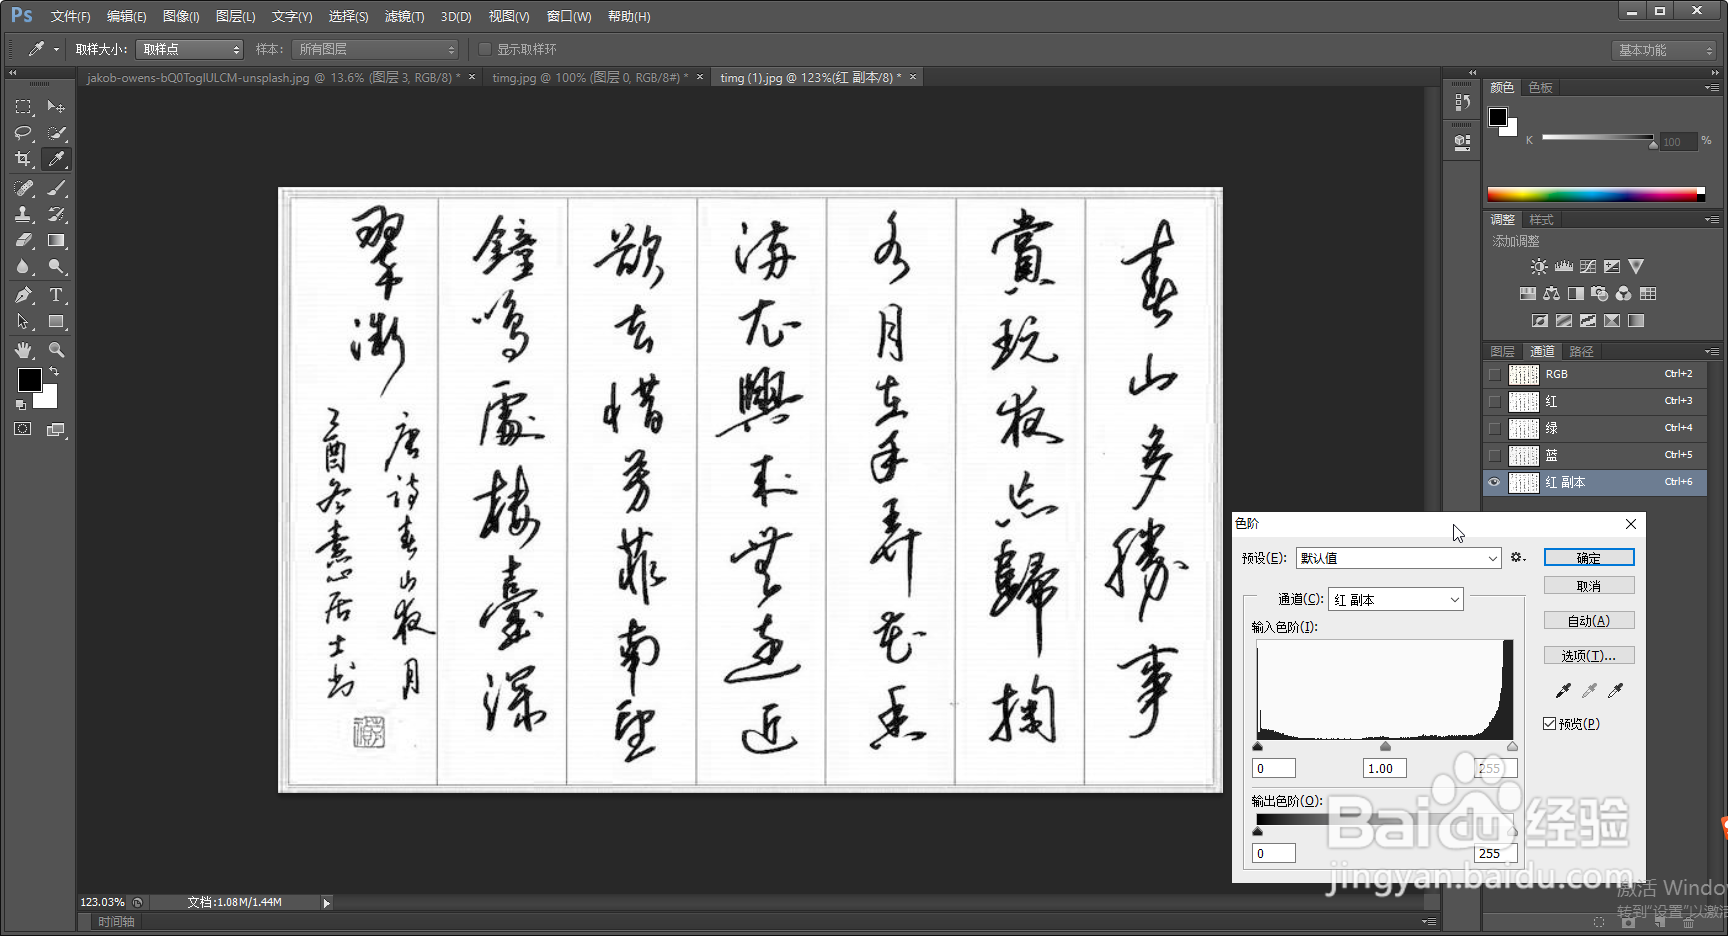Add a Color Balance adjustment

coord(1551,294)
